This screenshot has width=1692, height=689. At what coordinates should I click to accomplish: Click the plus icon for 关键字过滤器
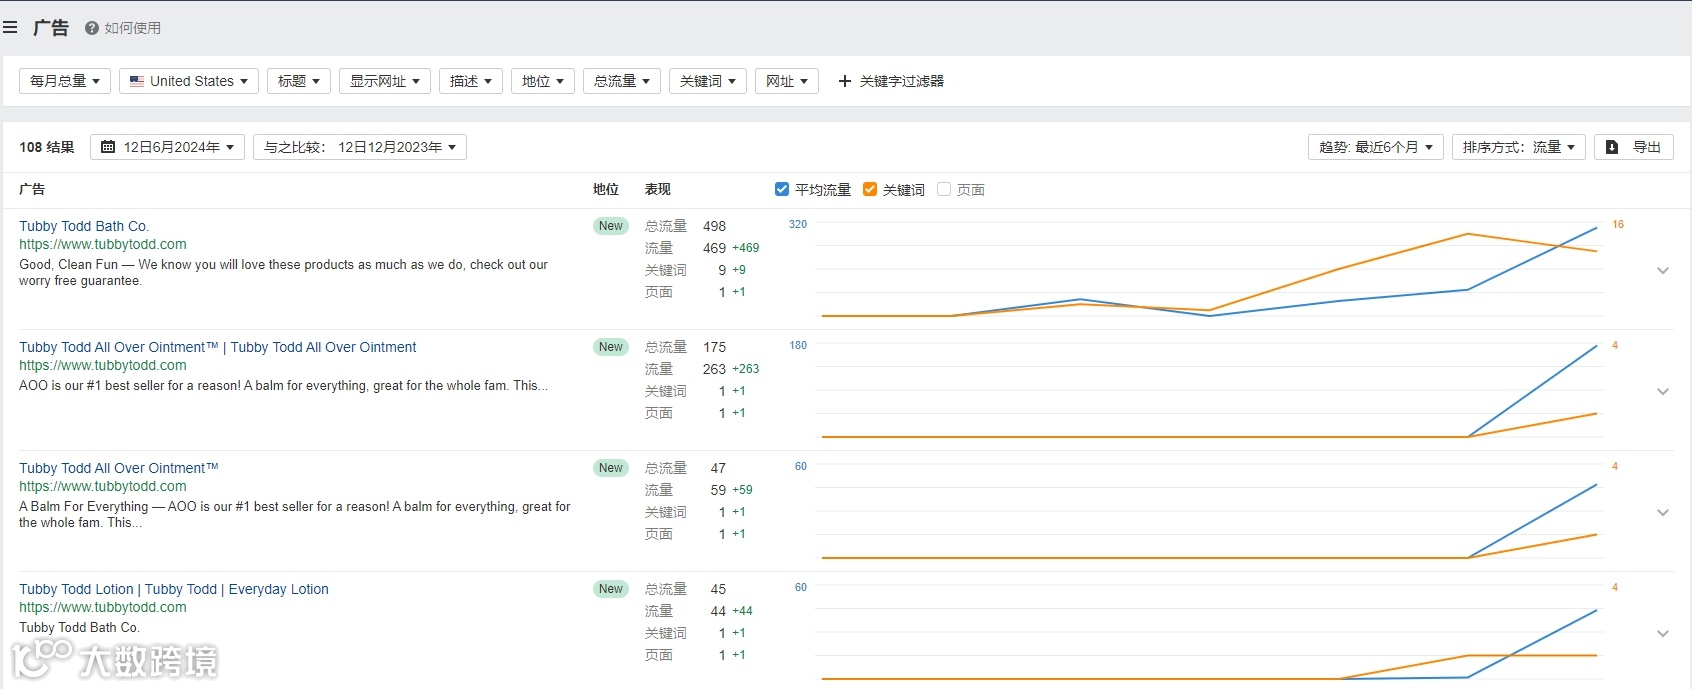pos(845,81)
